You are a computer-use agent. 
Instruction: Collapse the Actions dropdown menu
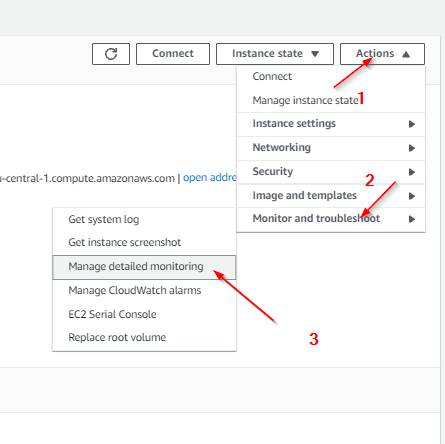[382, 54]
